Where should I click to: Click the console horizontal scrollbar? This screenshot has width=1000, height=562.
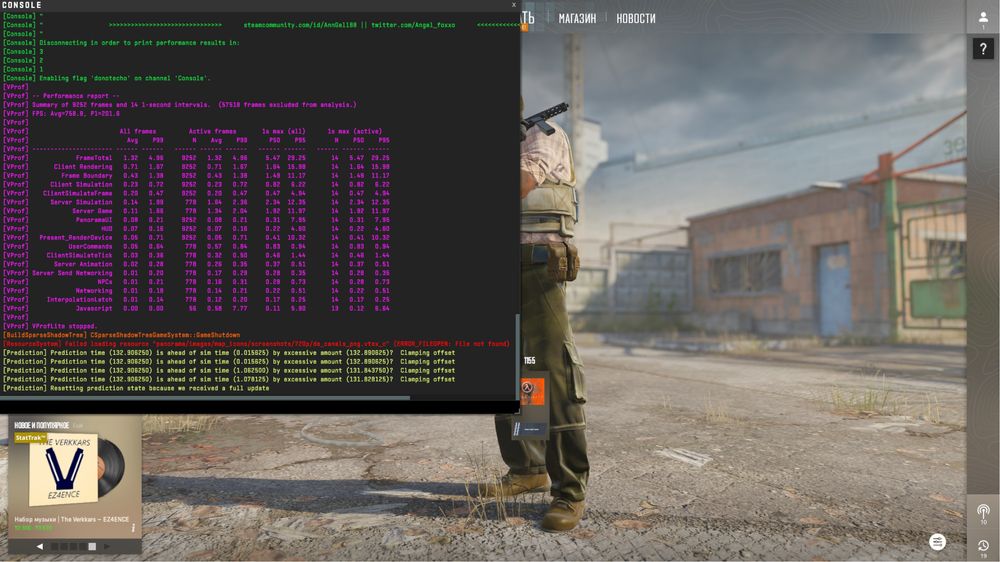point(205,398)
